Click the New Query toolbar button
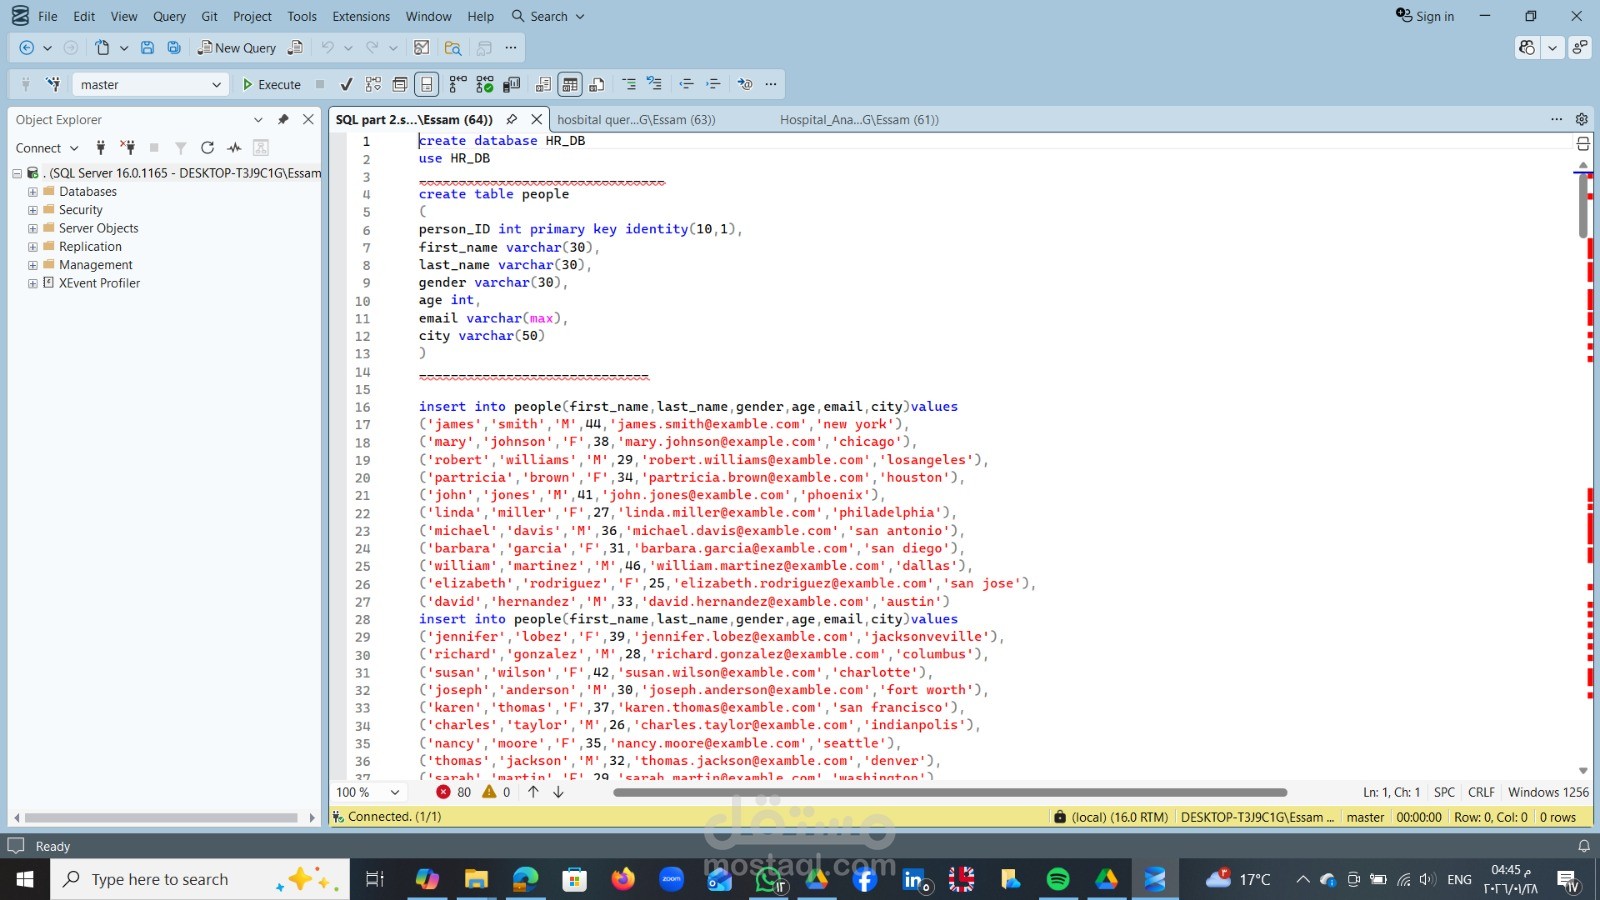 (237, 47)
